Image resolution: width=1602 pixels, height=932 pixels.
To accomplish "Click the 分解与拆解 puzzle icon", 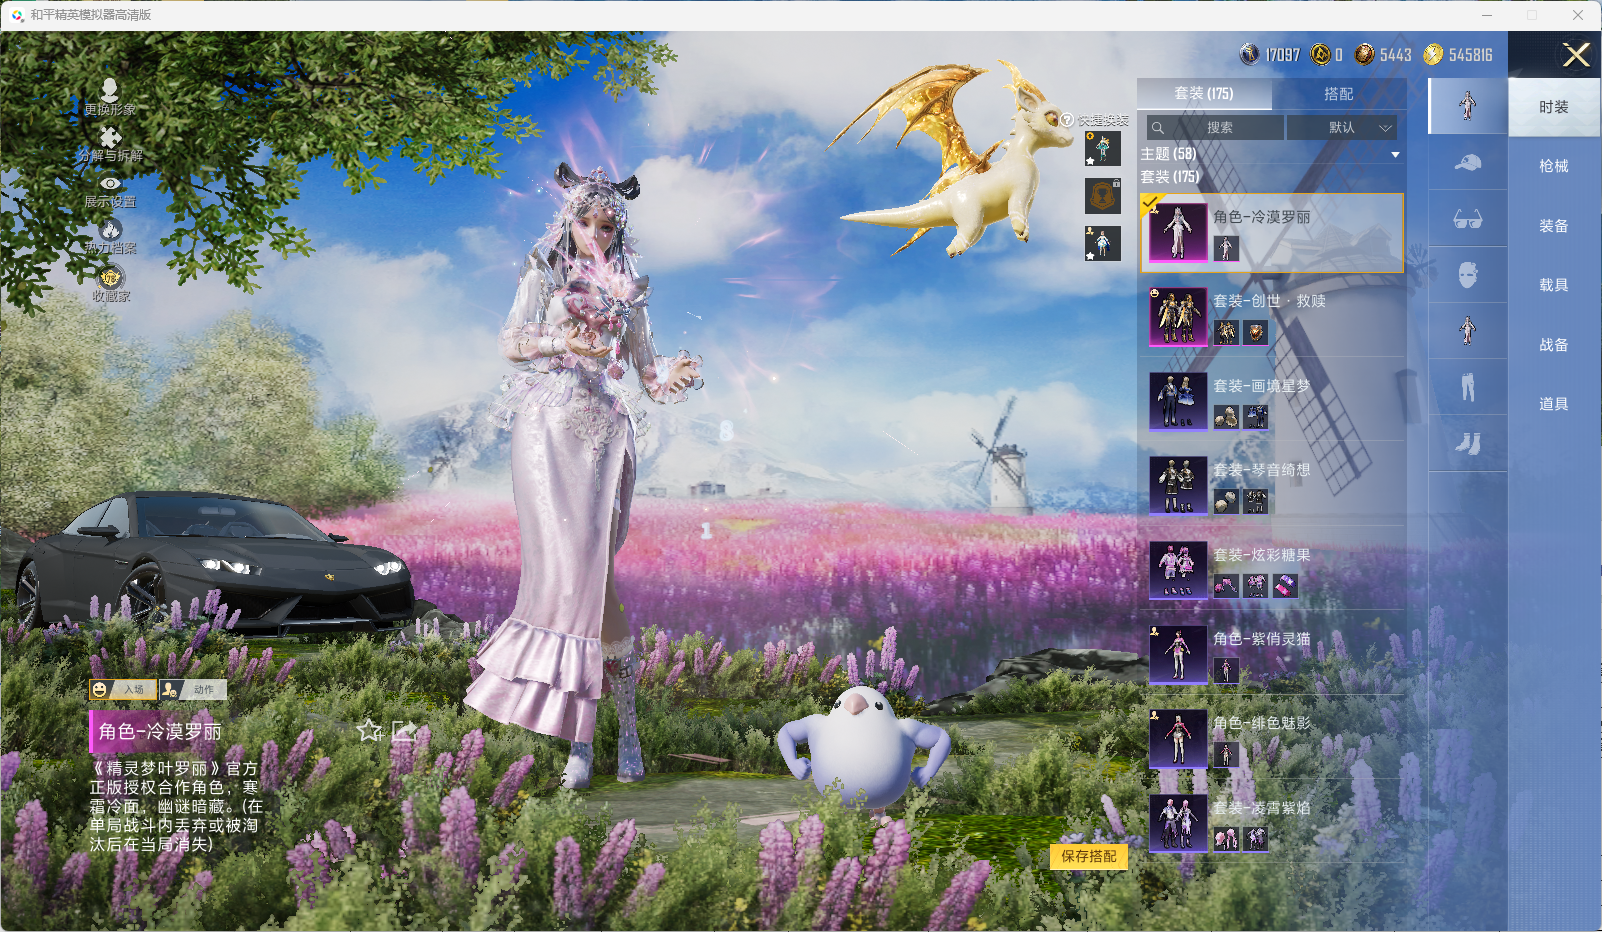I will tap(110, 138).
